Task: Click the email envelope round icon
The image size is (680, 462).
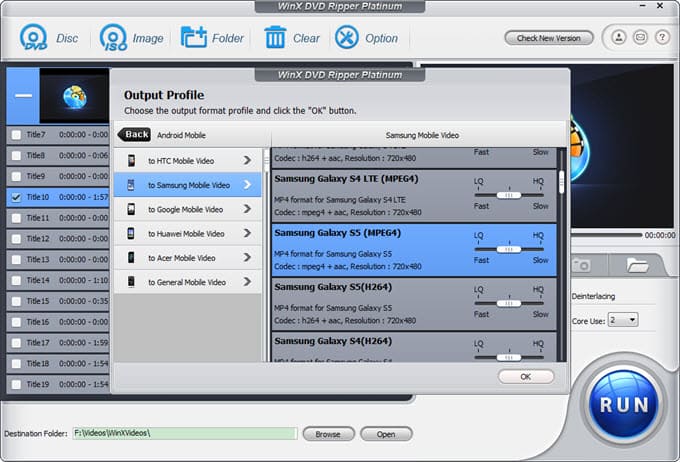Action: point(640,37)
